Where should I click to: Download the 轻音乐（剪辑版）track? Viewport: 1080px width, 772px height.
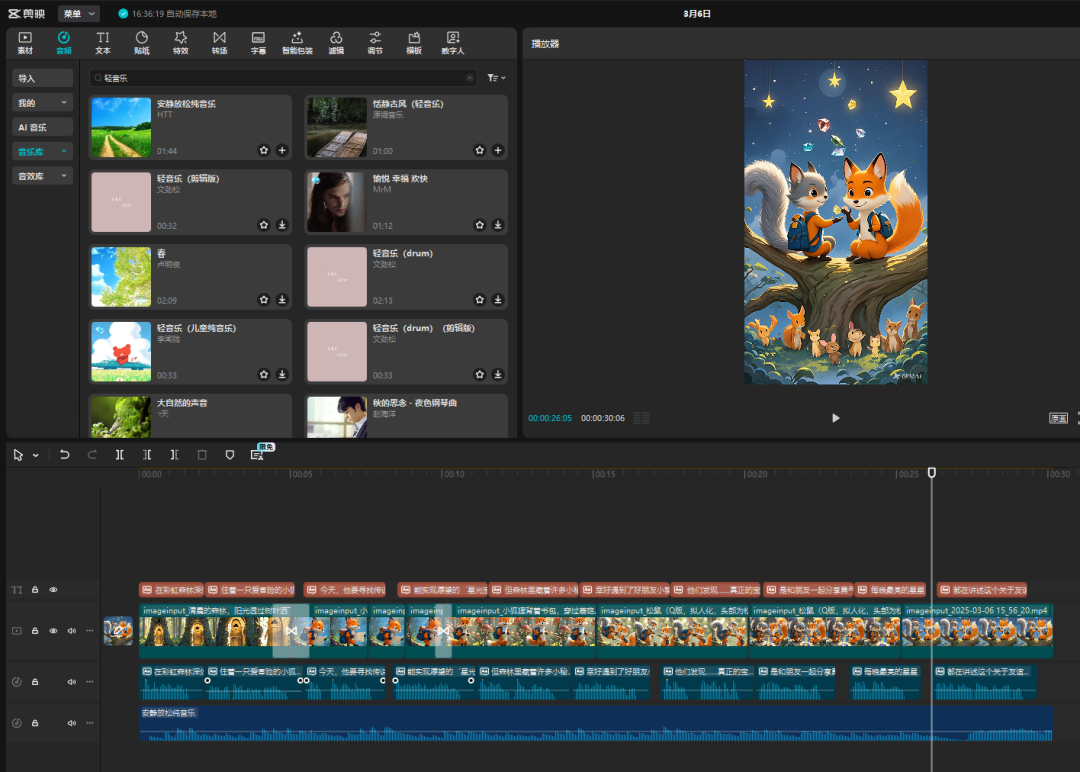(x=282, y=225)
